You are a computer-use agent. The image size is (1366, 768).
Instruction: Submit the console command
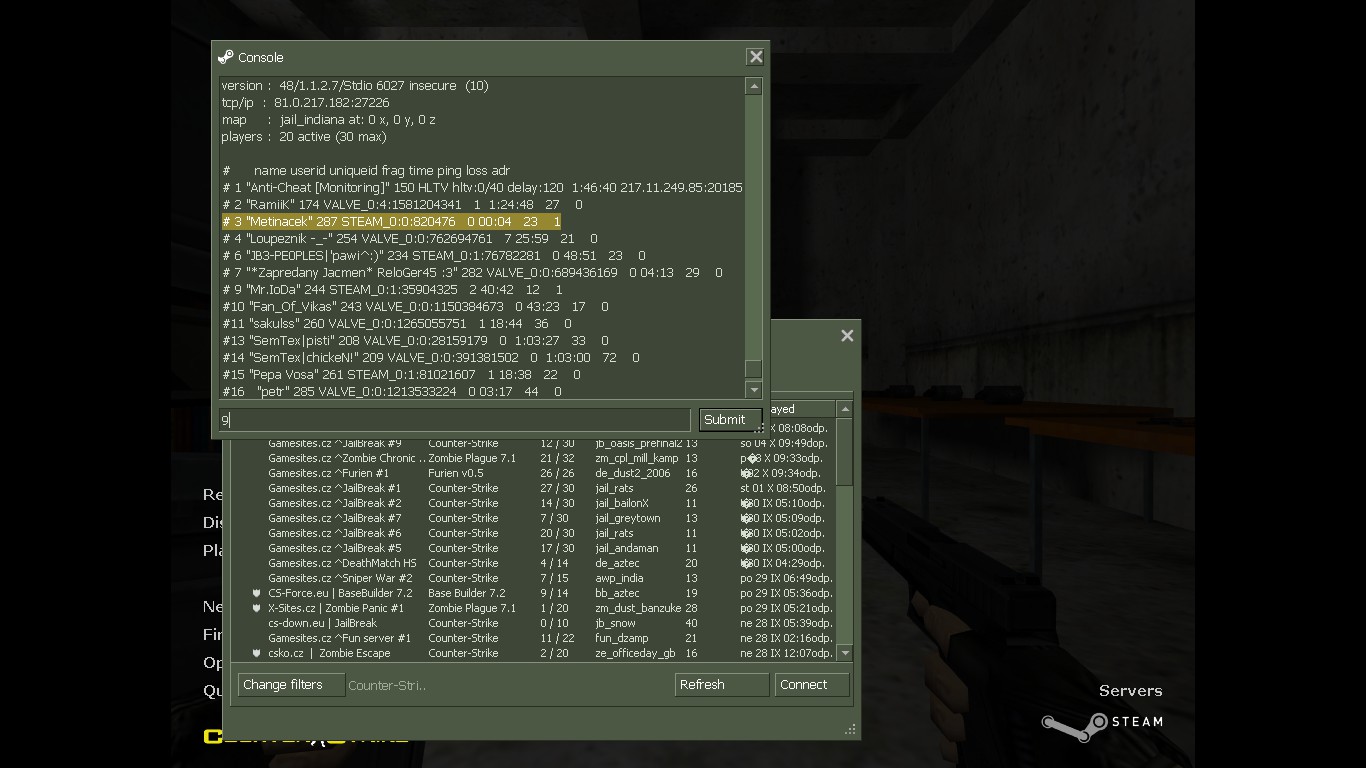(x=730, y=420)
